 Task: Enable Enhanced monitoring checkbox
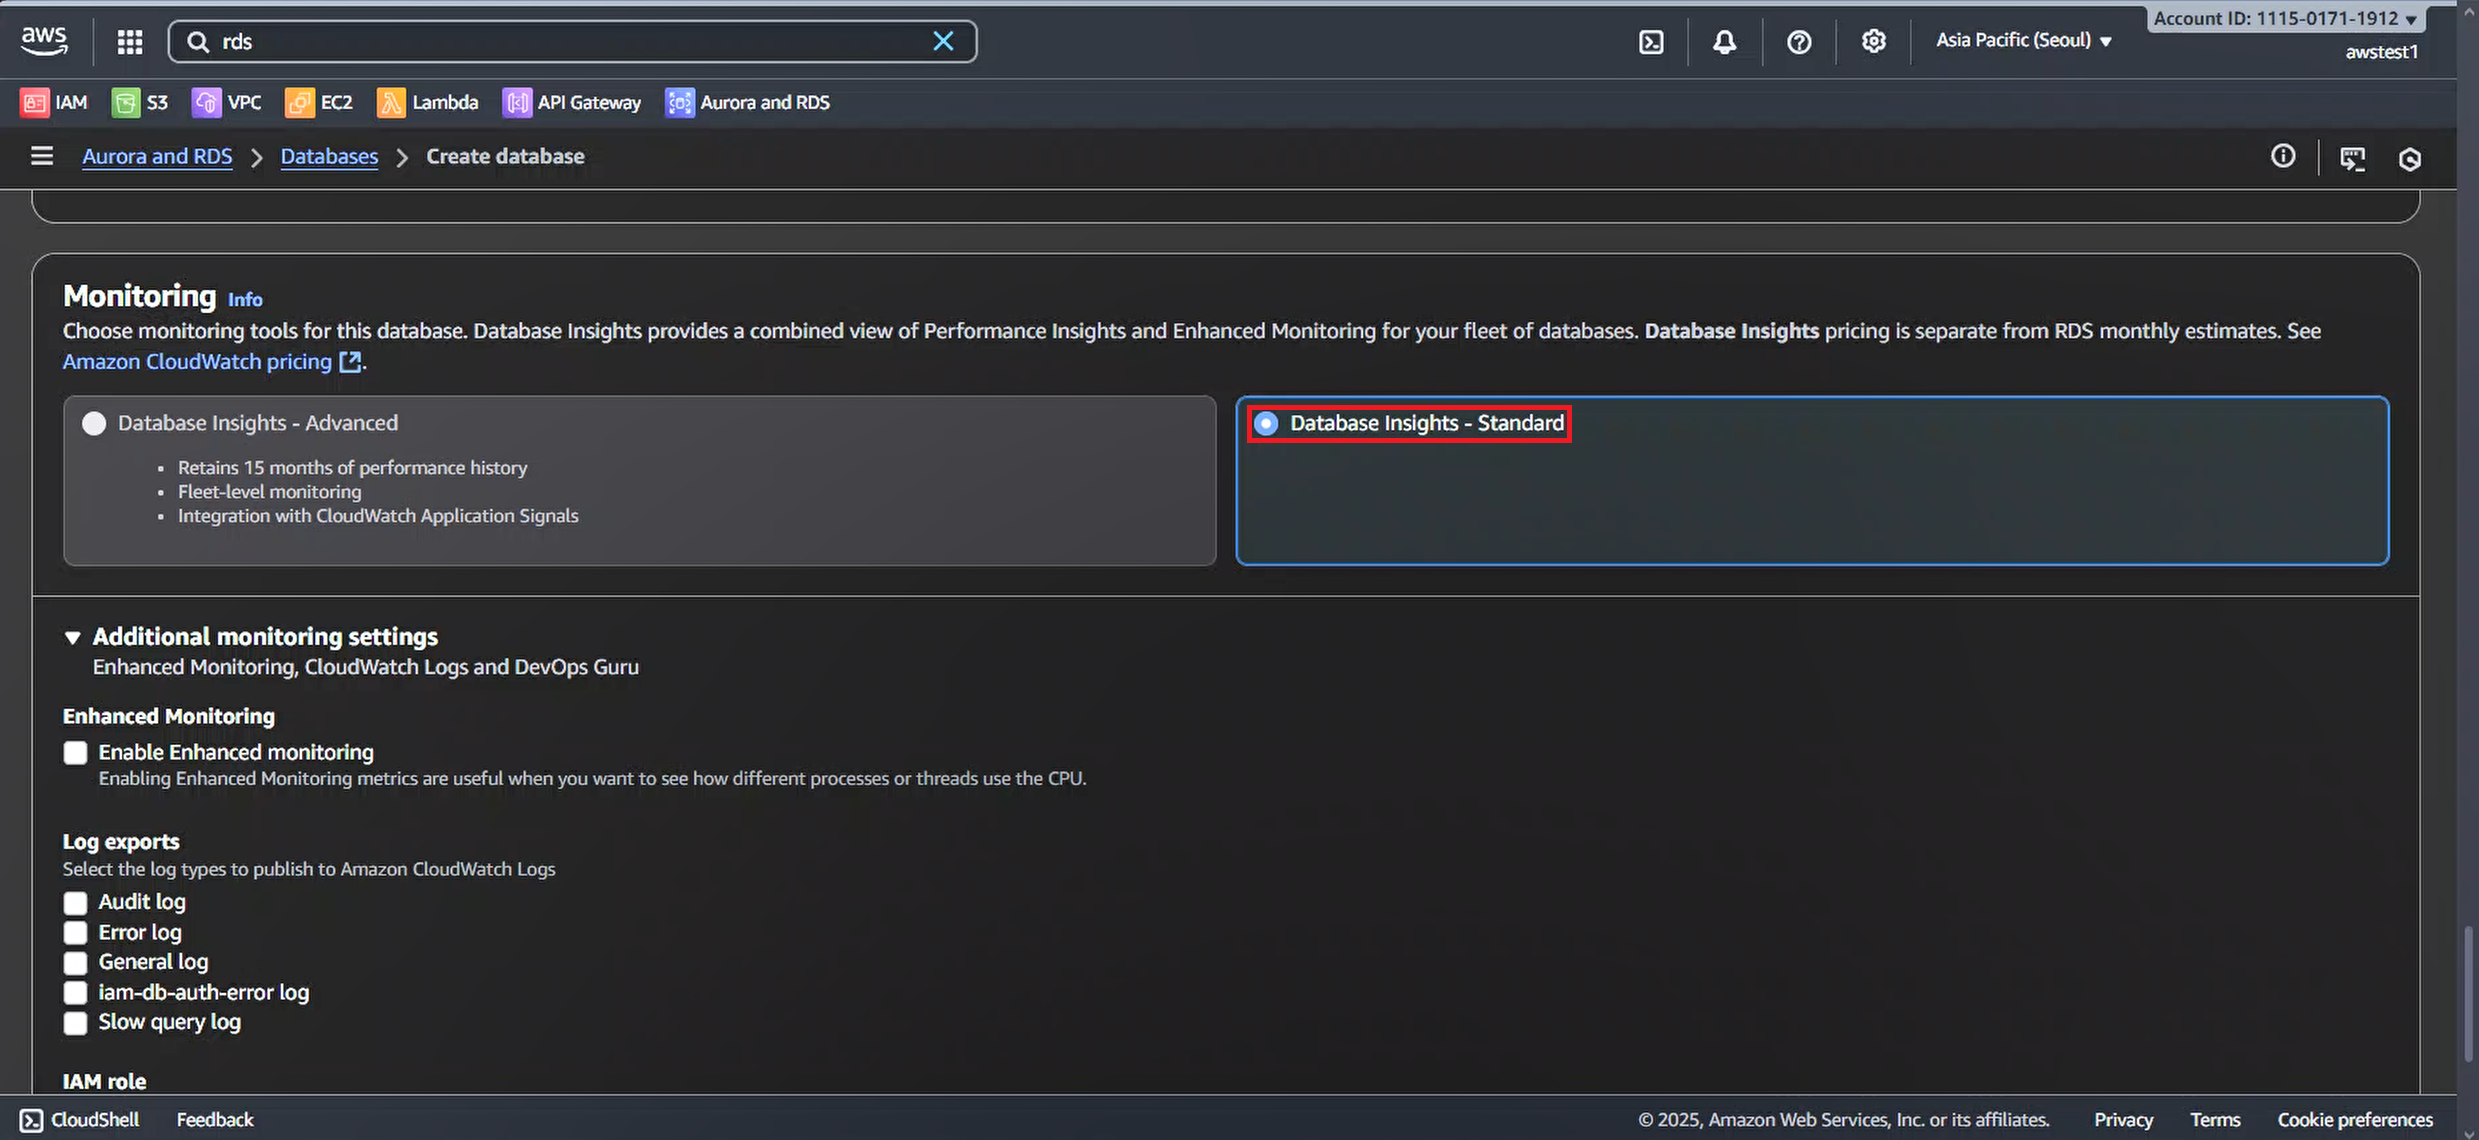click(76, 753)
